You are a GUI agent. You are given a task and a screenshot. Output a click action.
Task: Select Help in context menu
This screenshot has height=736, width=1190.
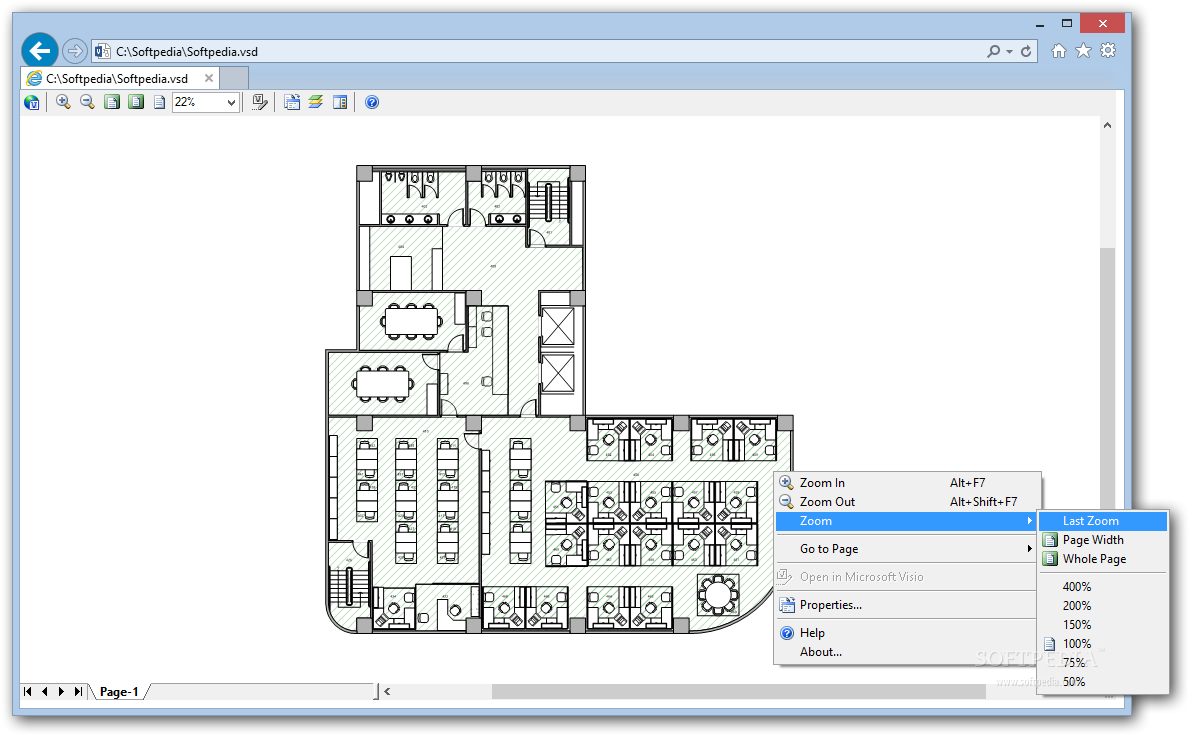pos(907,633)
